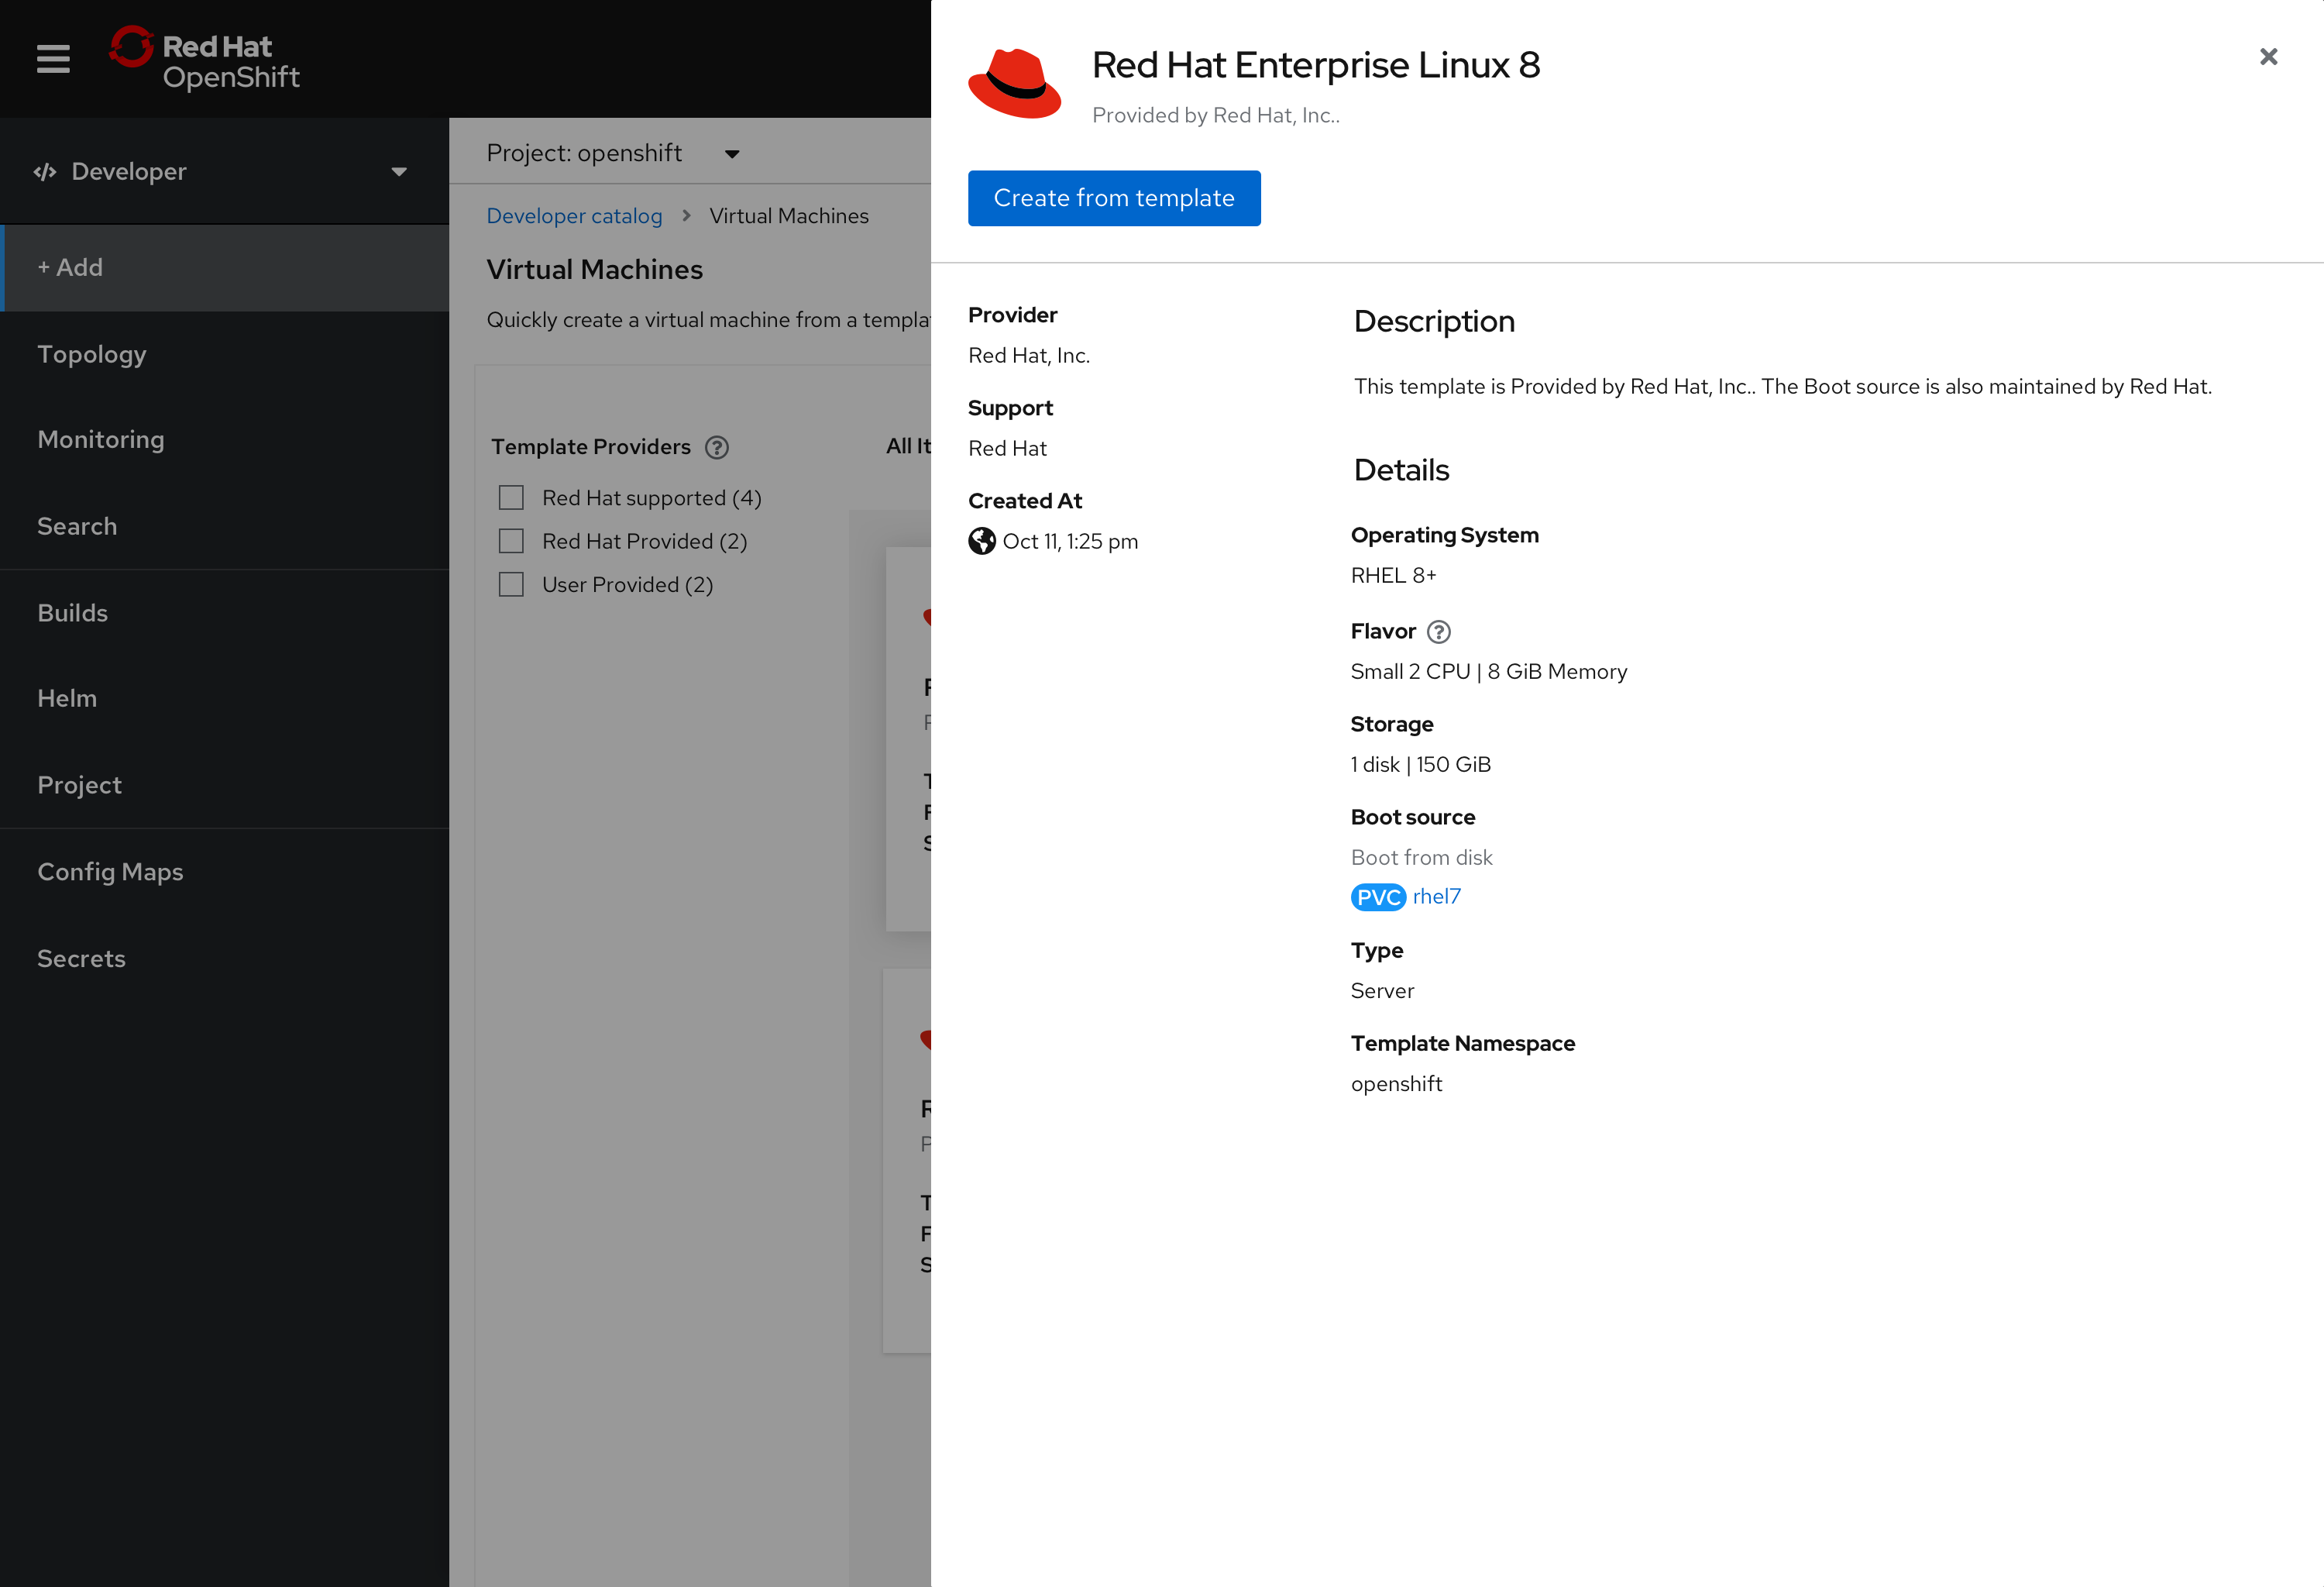2324x1587 pixels.
Task: Click the Flavor help question icon
Action: point(1438,632)
